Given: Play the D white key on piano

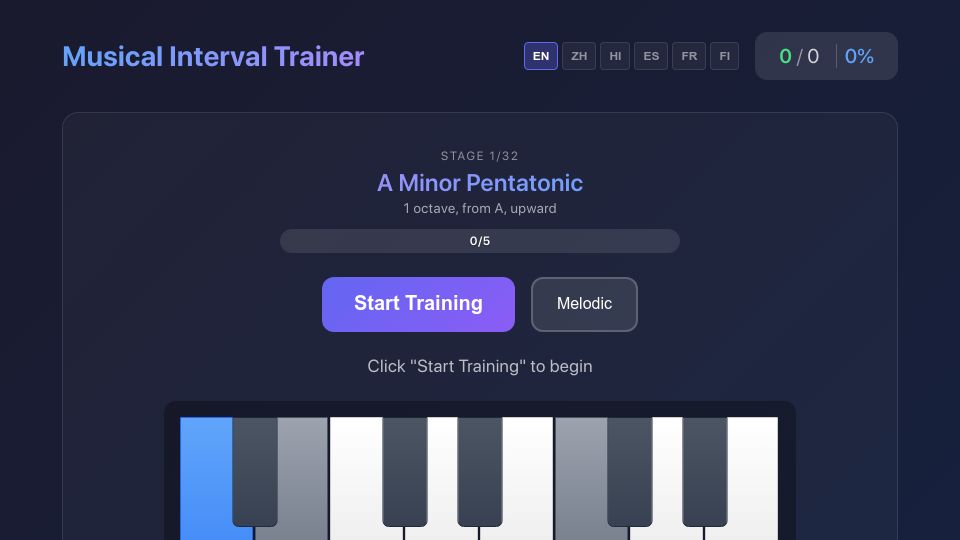Looking at the screenshot, I should (442, 479).
